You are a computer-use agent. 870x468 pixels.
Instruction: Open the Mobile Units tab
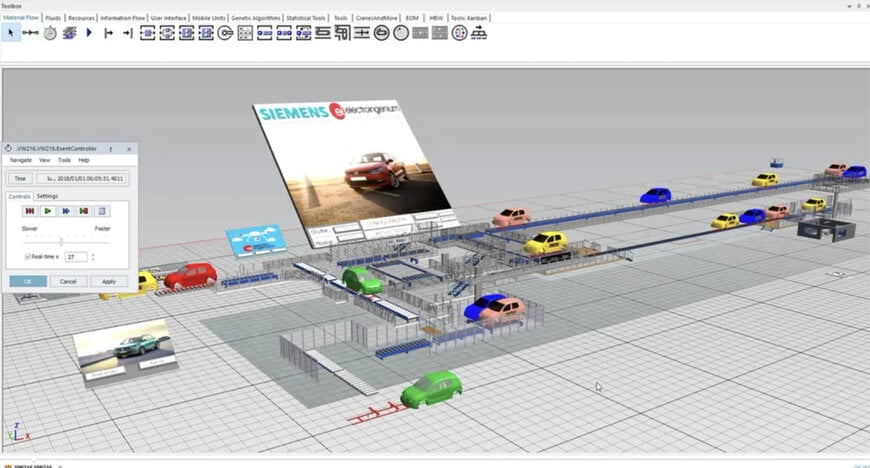point(209,18)
